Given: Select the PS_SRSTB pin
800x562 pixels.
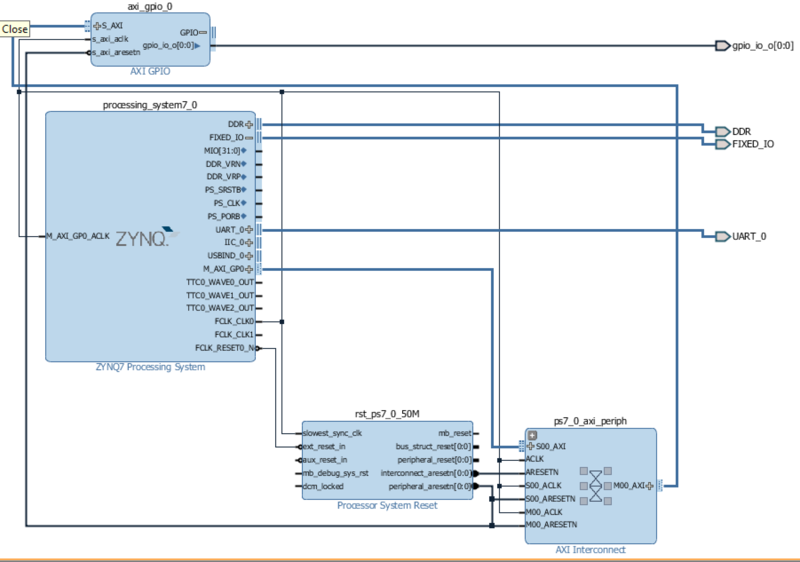Looking at the screenshot, I should pyautogui.click(x=226, y=190).
